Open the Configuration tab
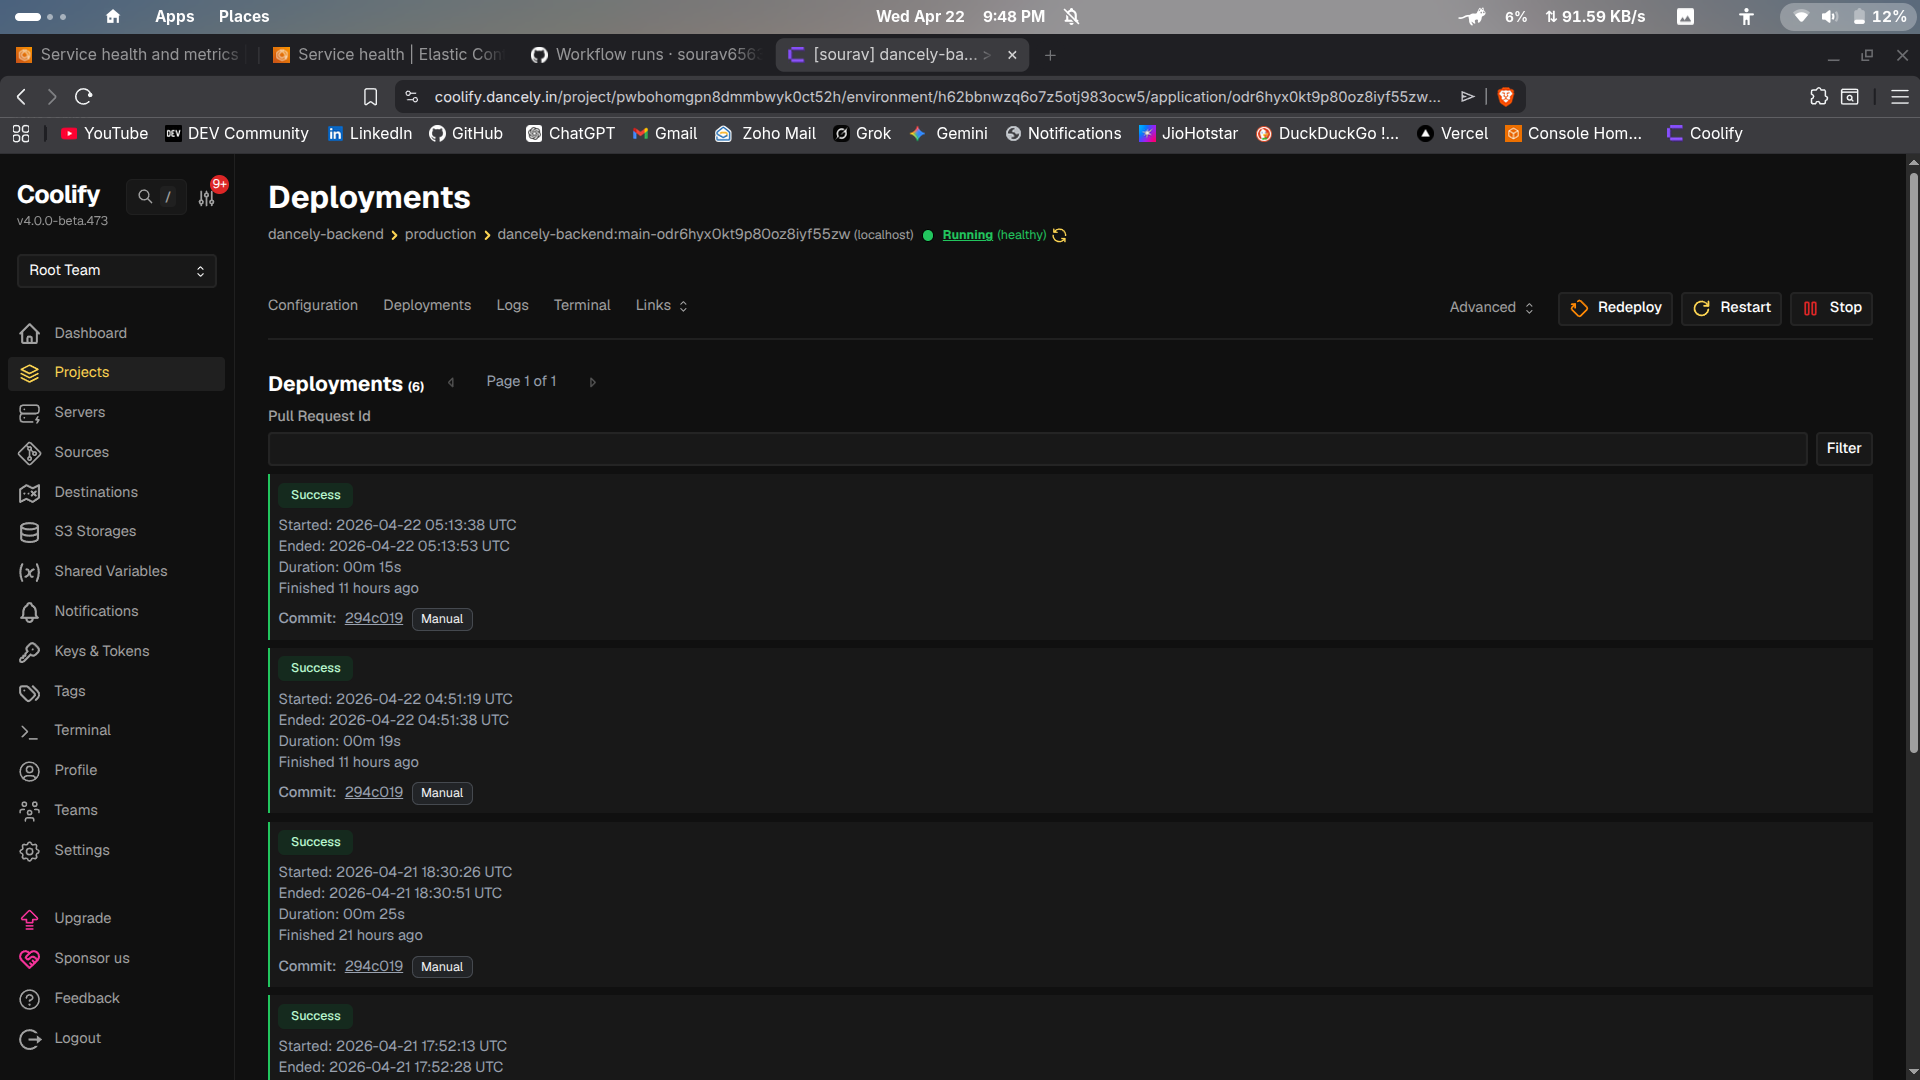The height and width of the screenshot is (1080, 1920). pyautogui.click(x=312, y=306)
